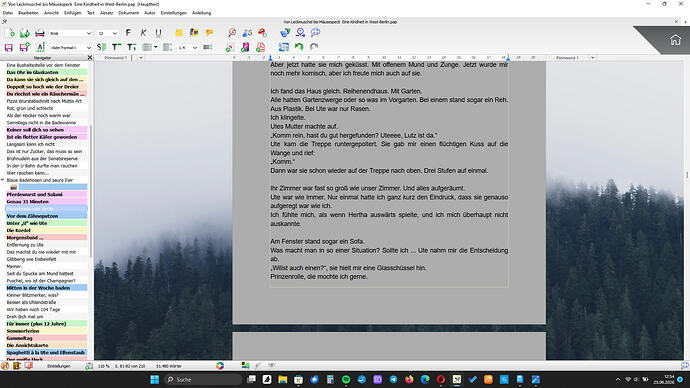Open the Bearbeiten menu
690x388 pixels.
pyautogui.click(x=28, y=13)
